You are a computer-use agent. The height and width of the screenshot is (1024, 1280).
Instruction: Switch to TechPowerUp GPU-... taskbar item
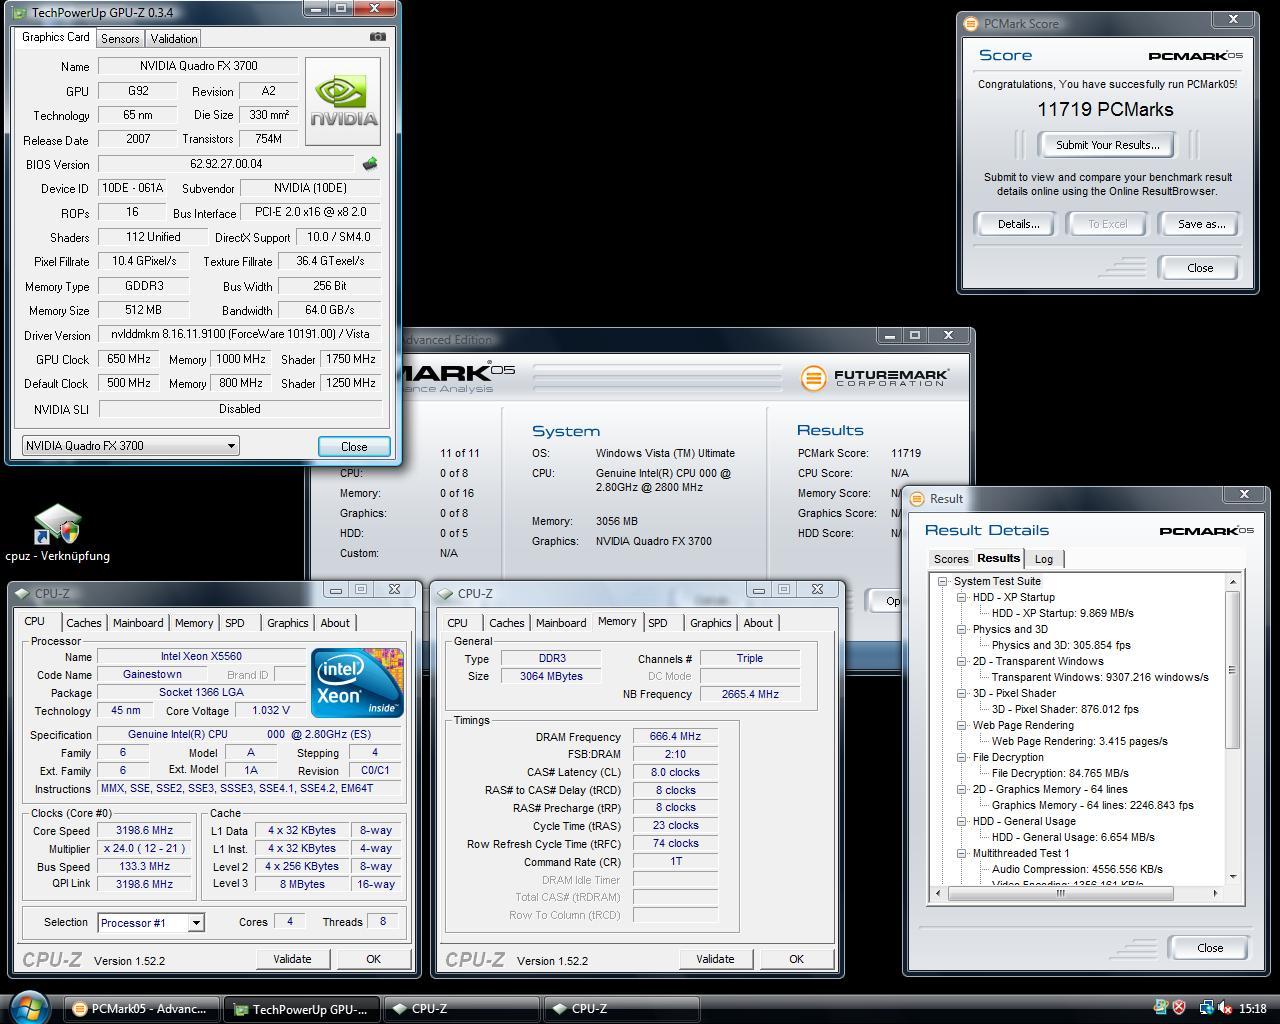301,1009
